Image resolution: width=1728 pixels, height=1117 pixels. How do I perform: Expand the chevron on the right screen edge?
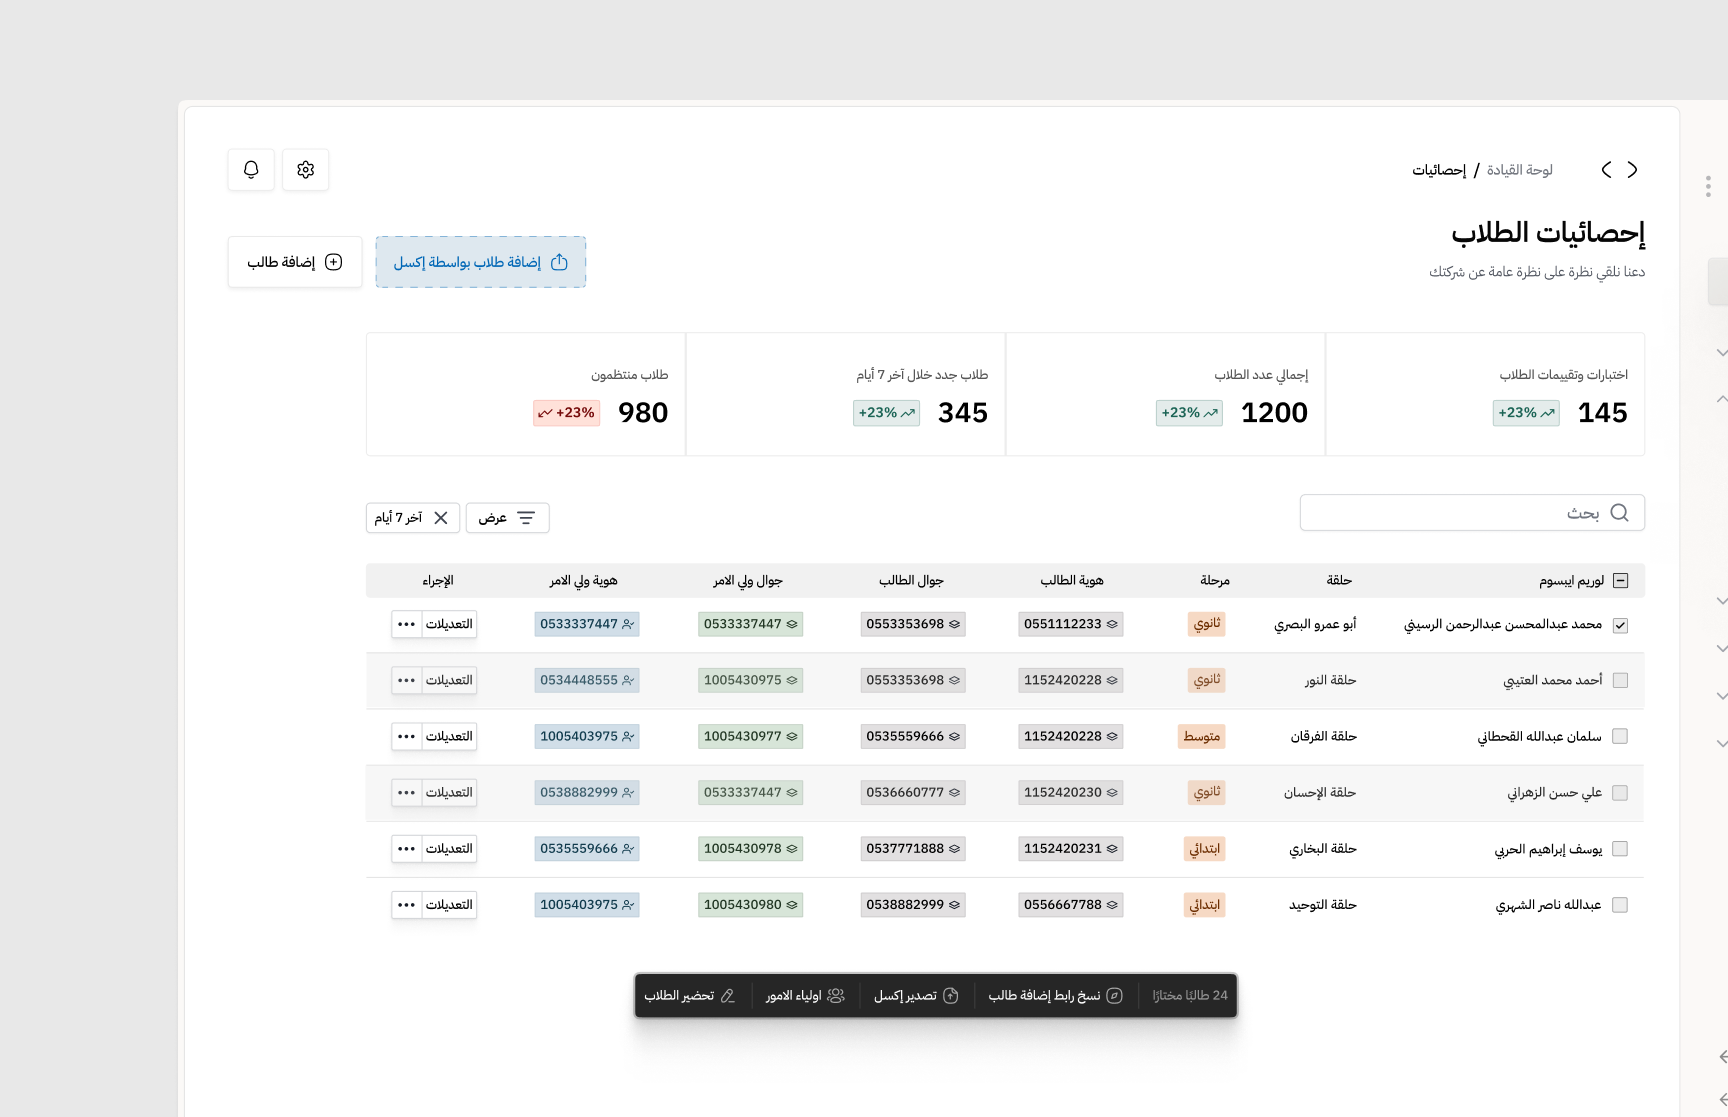pos(1721,352)
